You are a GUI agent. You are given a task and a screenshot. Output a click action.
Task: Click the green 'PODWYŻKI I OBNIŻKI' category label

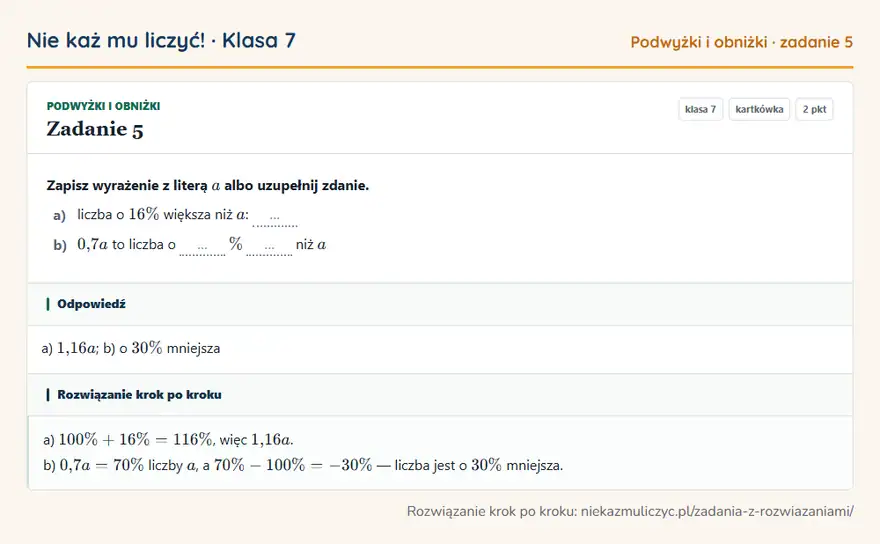[103, 106]
